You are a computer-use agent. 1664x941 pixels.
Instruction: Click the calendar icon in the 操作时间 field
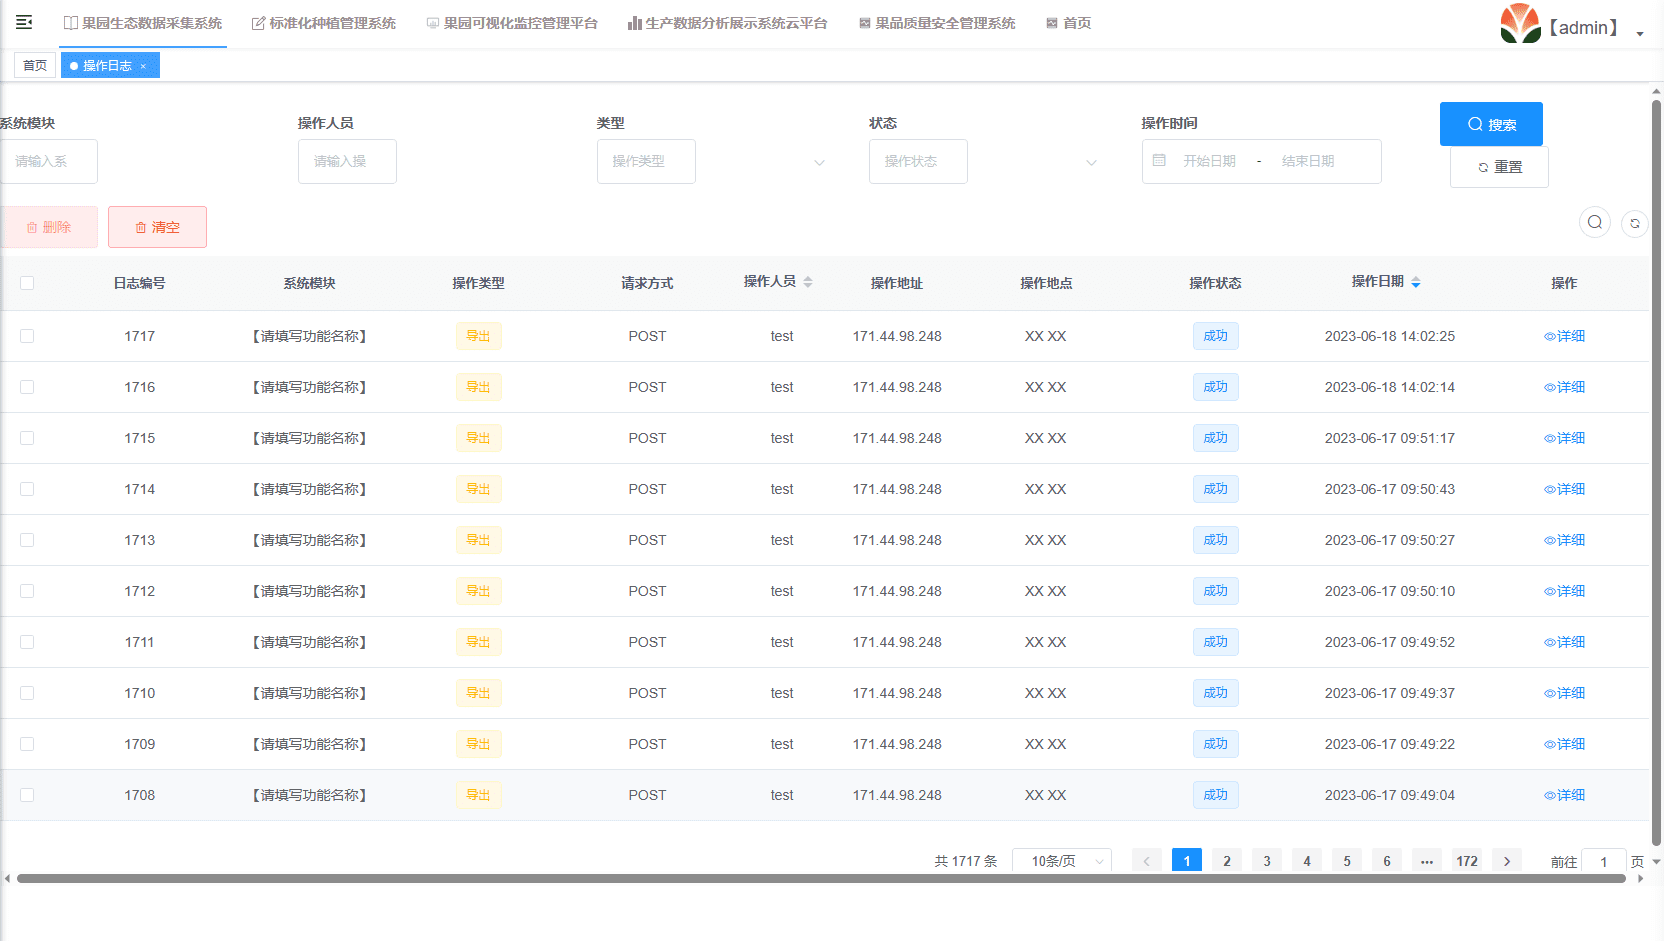click(1159, 160)
